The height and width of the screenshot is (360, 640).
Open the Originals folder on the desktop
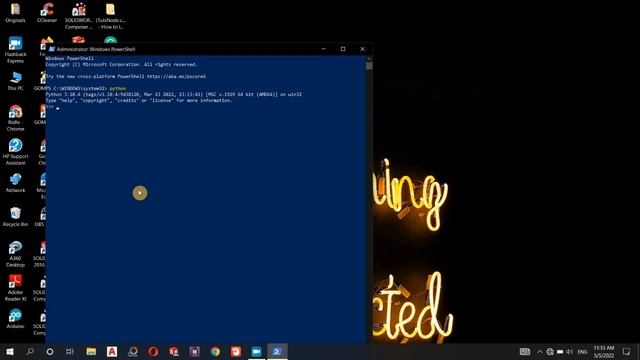[15, 13]
